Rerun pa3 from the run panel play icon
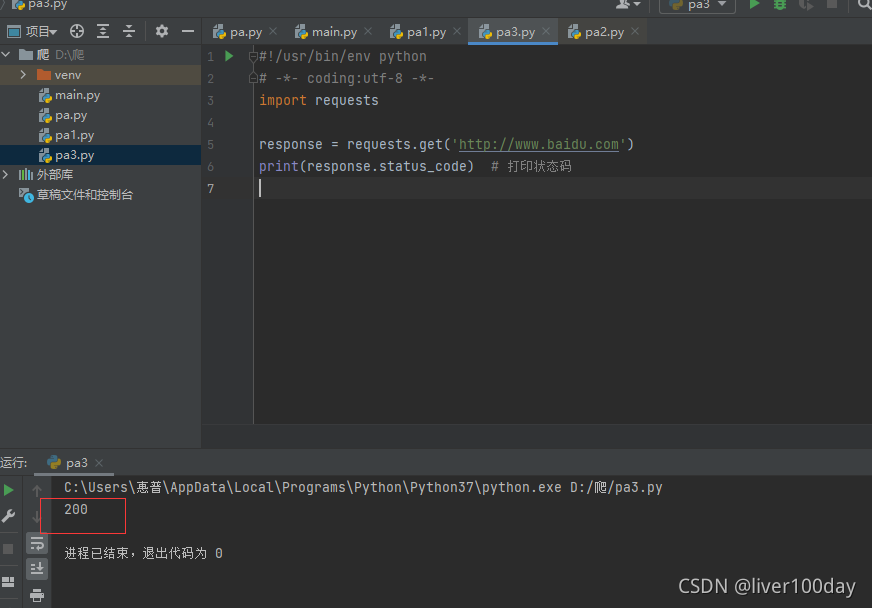 pos(8,490)
